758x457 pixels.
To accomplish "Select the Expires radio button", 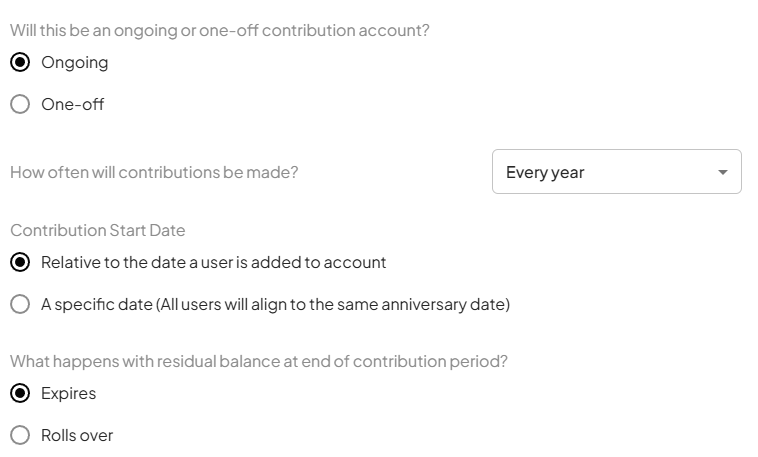I will (x=20, y=393).
